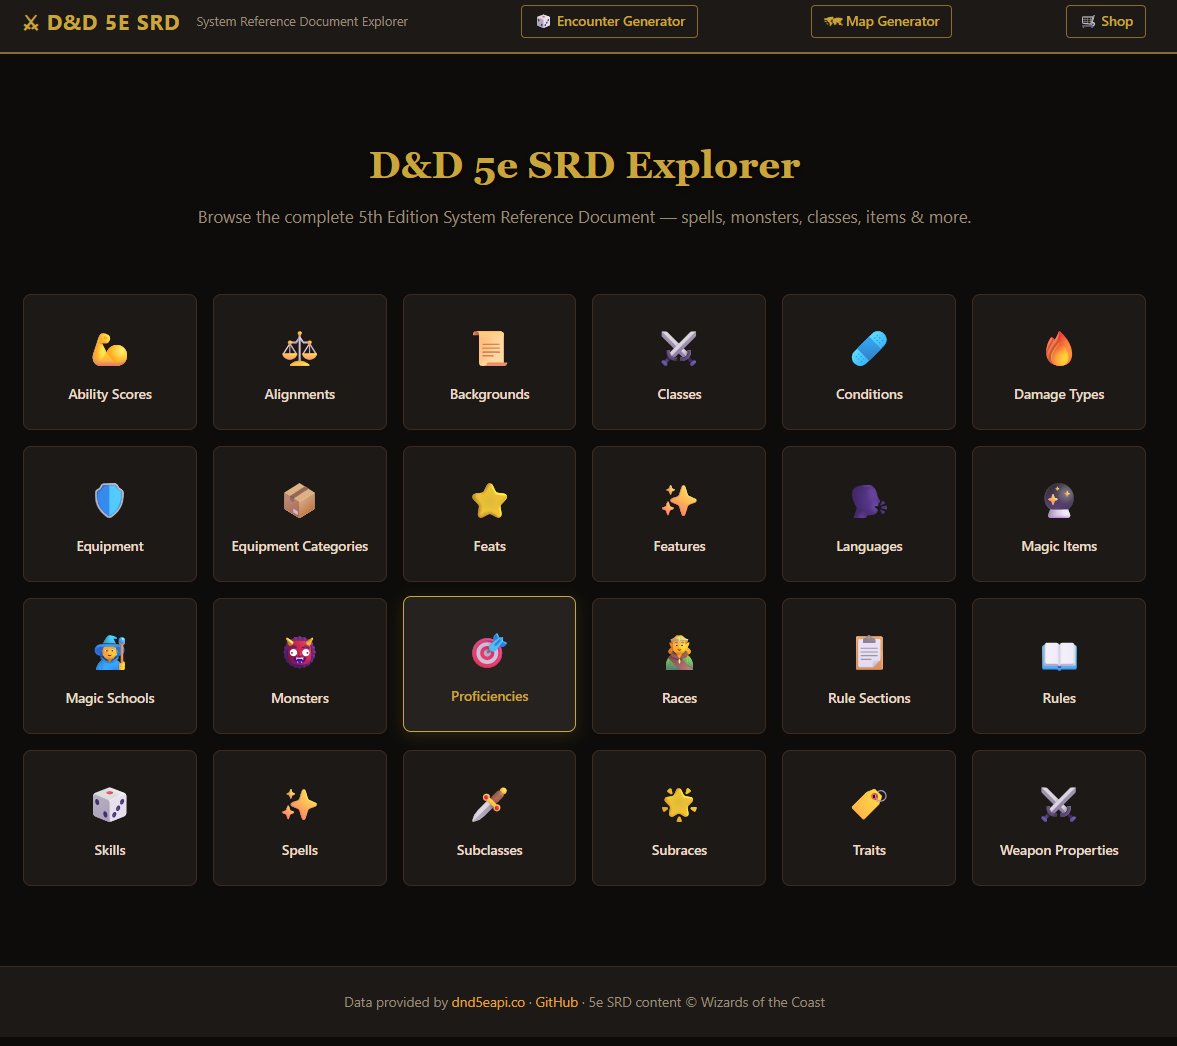This screenshot has width=1177, height=1046.
Task: Open the Feats star icon
Action: coord(489,501)
